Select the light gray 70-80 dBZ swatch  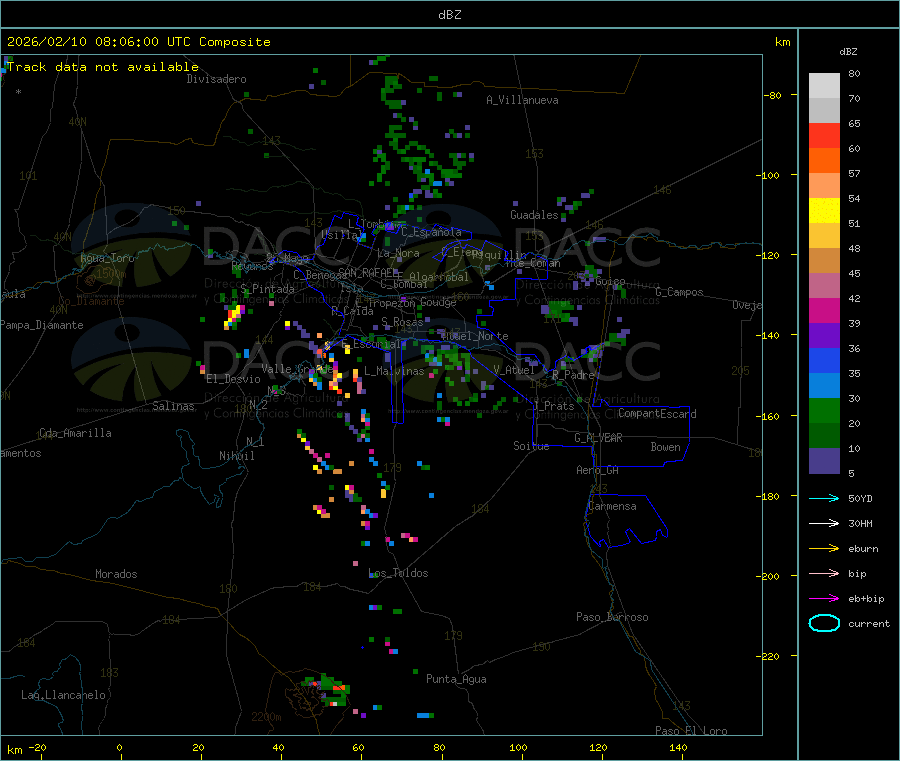tap(824, 86)
